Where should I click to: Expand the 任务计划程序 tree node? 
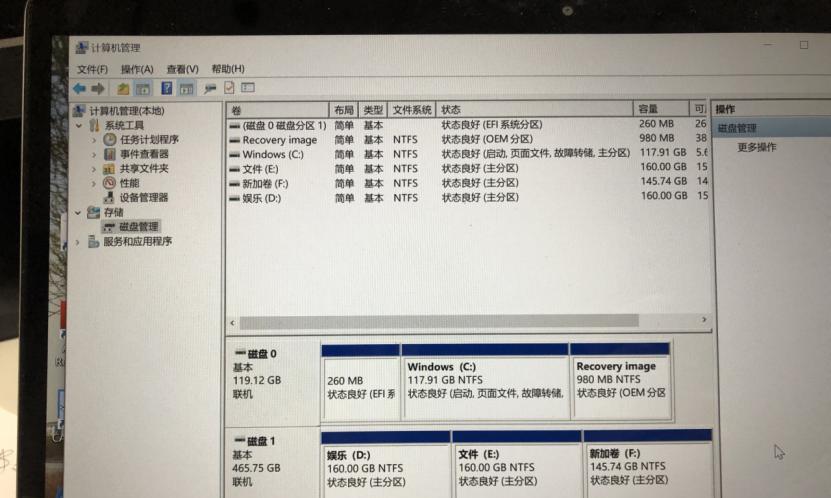(x=94, y=140)
